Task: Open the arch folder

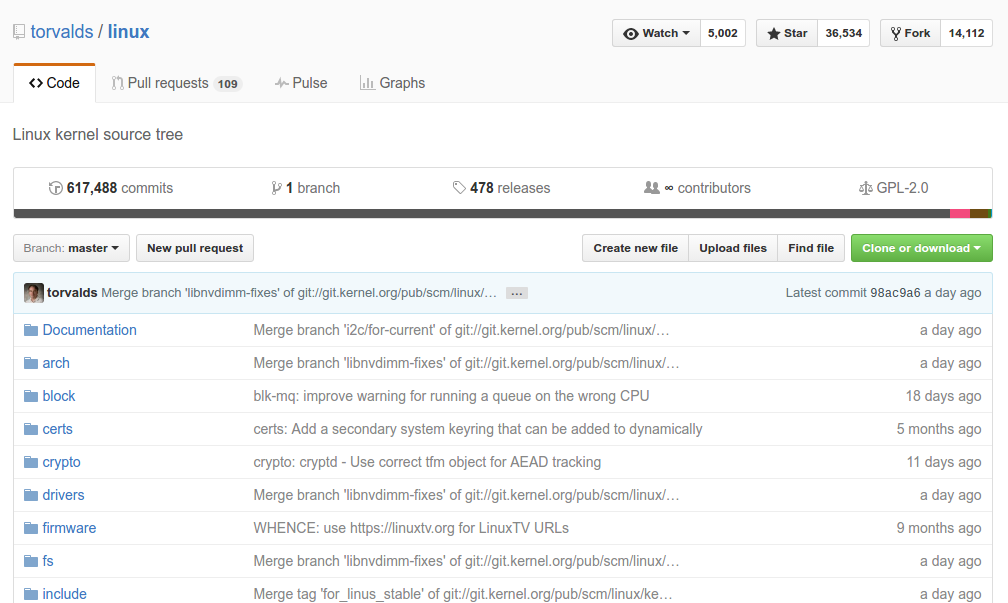Action: click(x=56, y=363)
